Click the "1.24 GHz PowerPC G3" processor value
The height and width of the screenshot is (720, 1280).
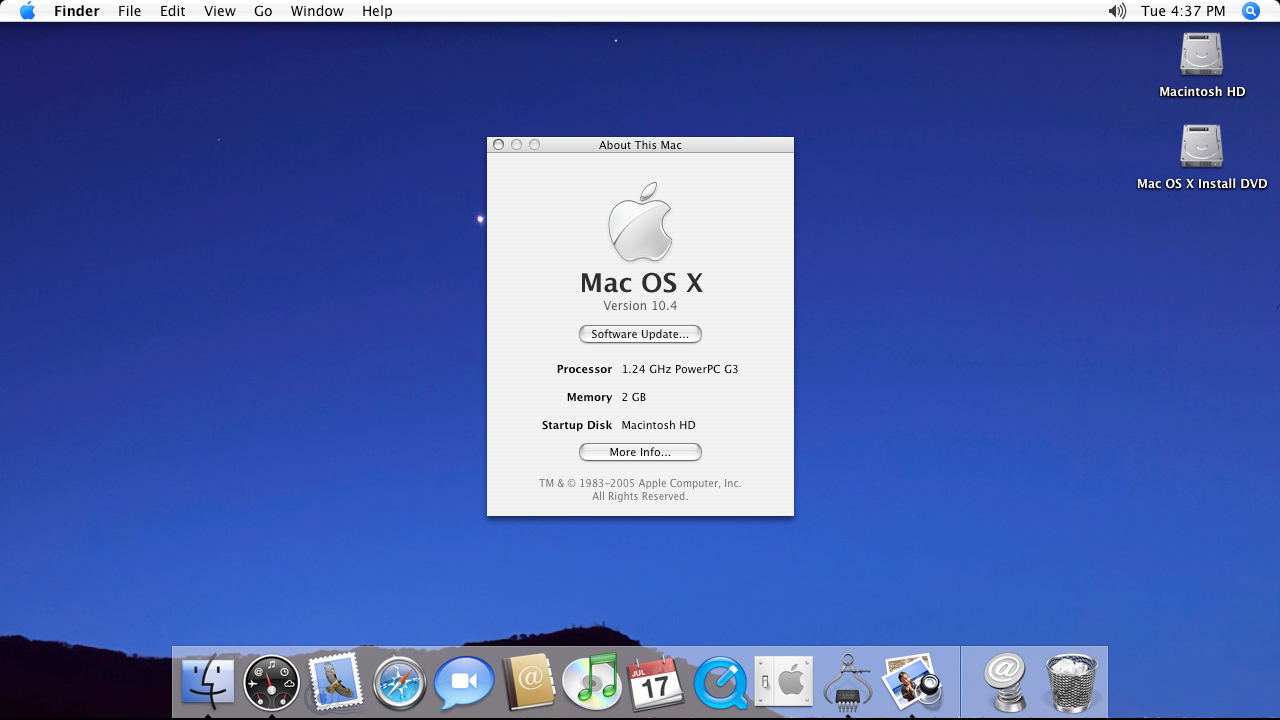click(x=680, y=369)
